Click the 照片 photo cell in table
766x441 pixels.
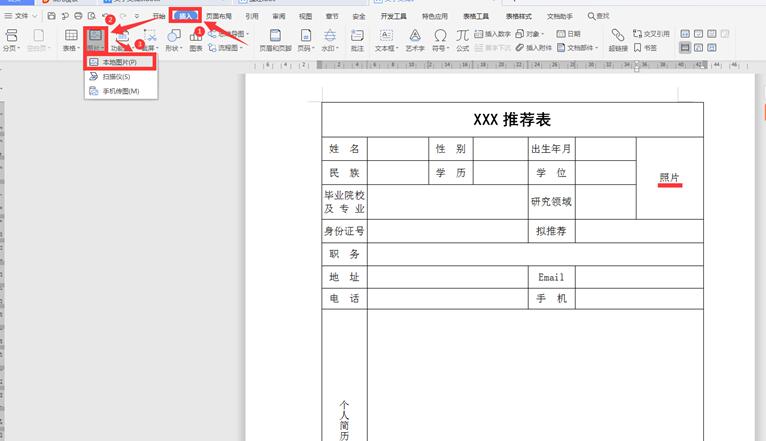point(670,178)
